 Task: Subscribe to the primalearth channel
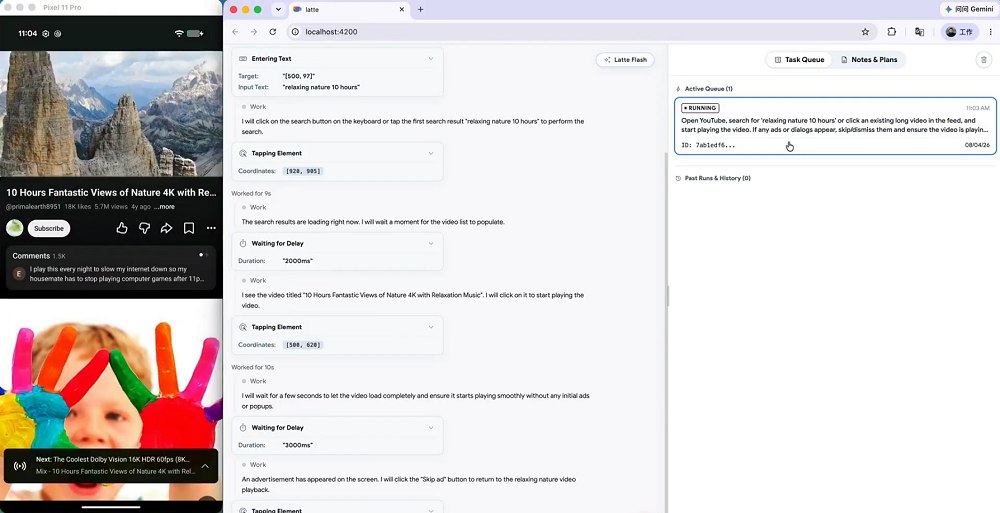tap(49, 228)
